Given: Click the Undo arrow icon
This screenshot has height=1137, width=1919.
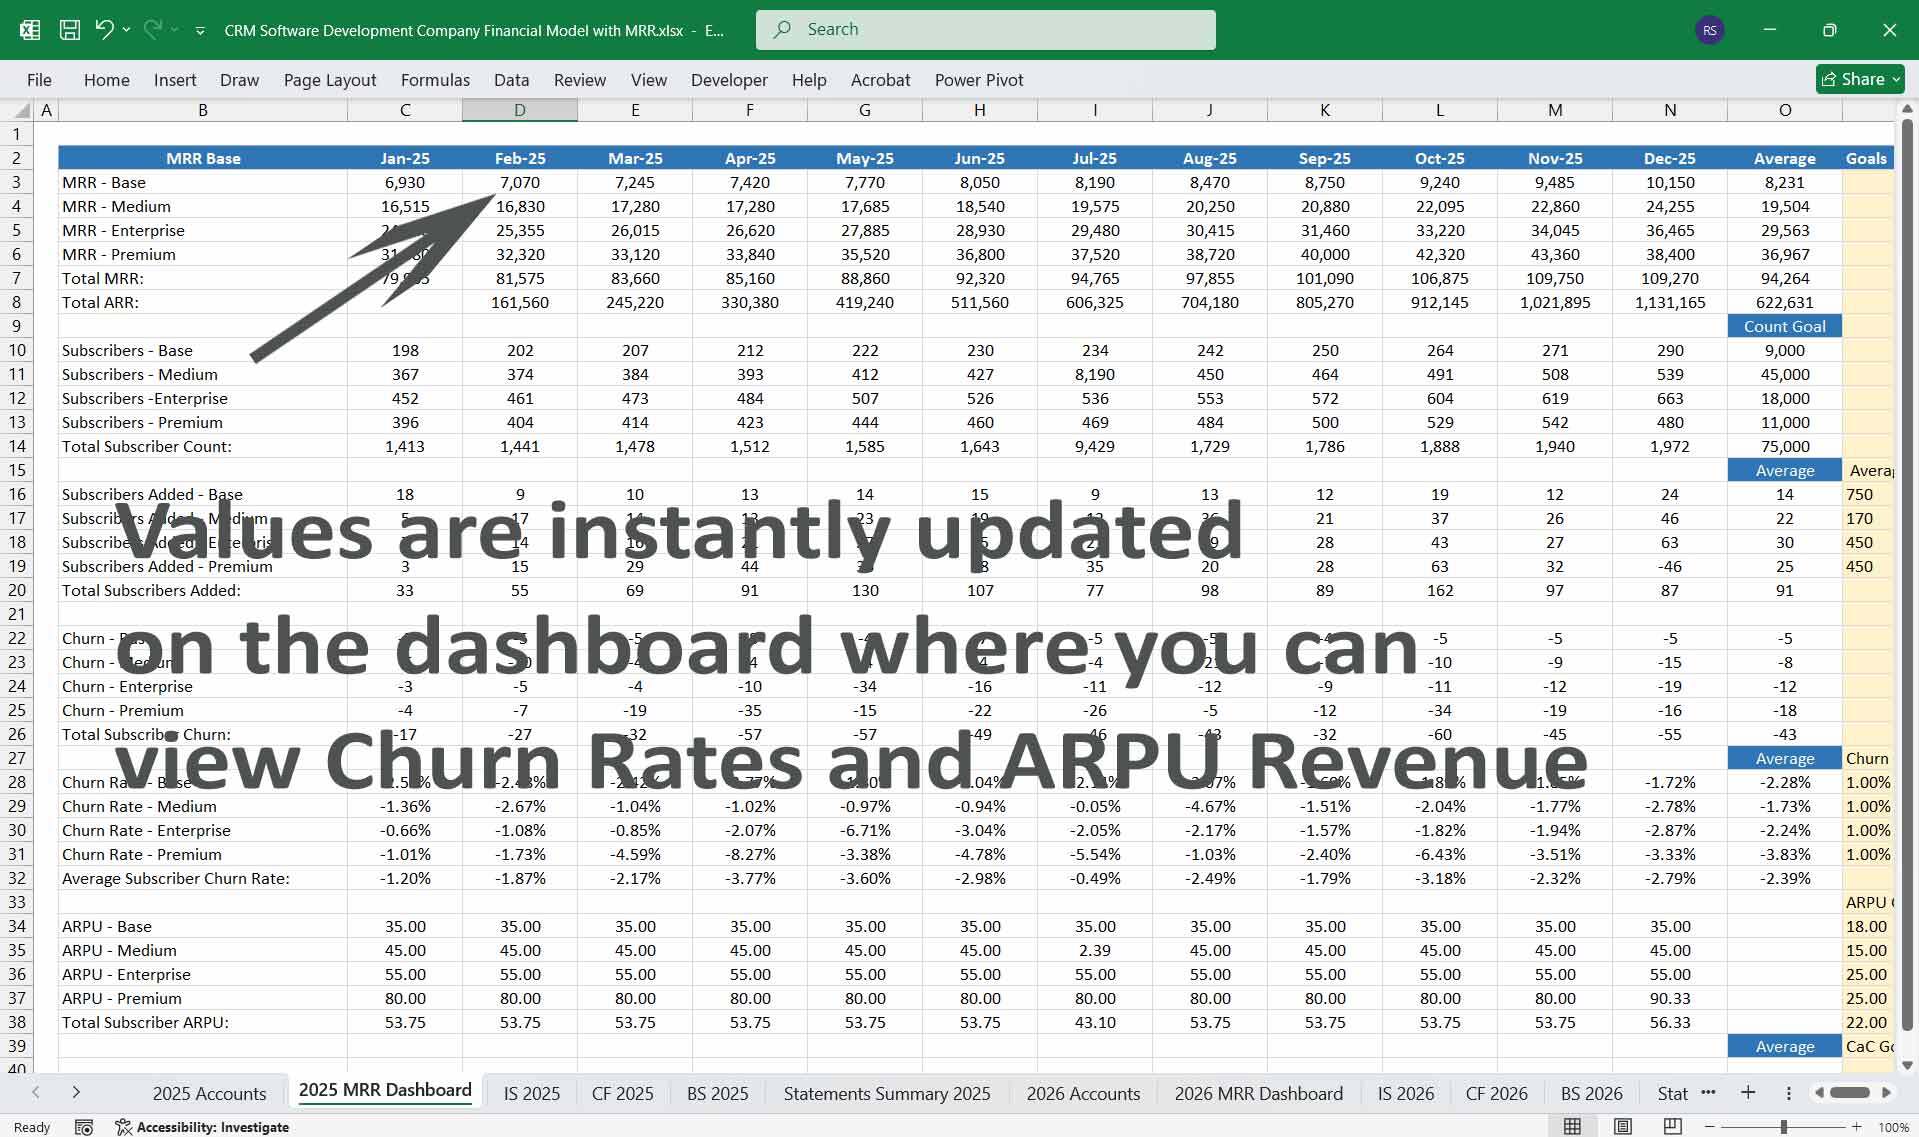Looking at the screenshot, I should click(x=104, y=30).
